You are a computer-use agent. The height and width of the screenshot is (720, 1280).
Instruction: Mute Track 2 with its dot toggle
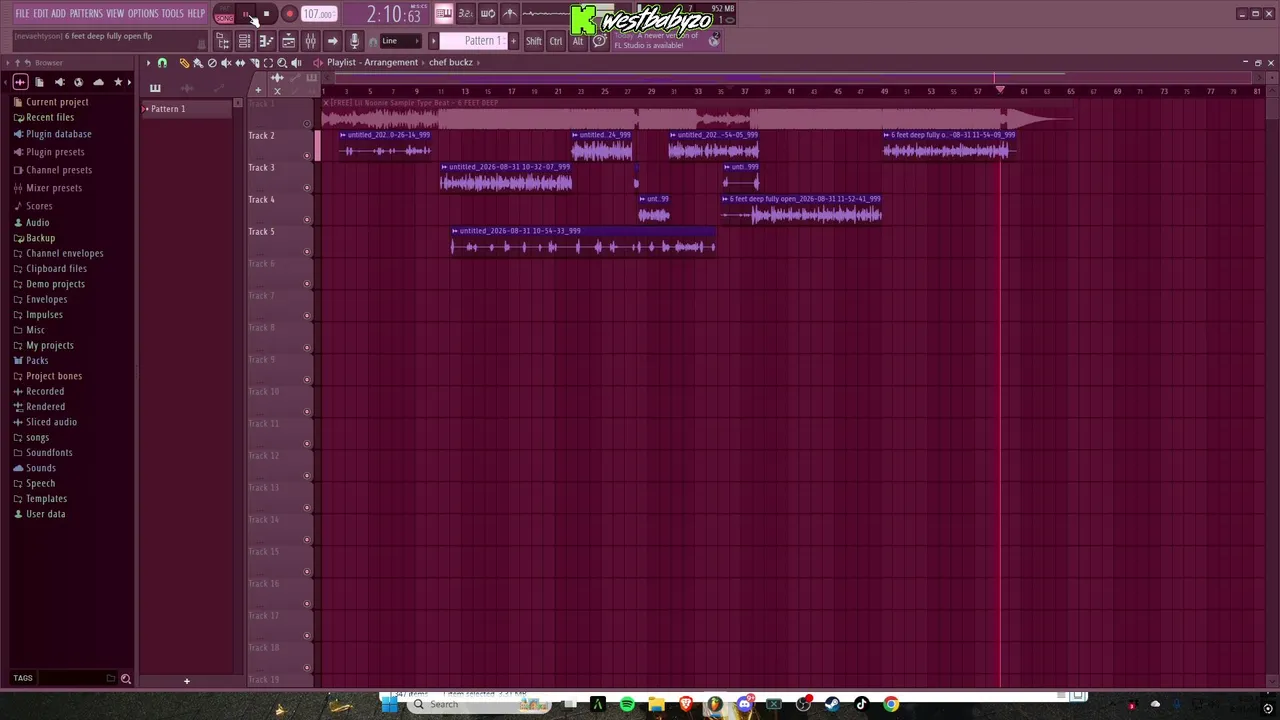(307, 156)
